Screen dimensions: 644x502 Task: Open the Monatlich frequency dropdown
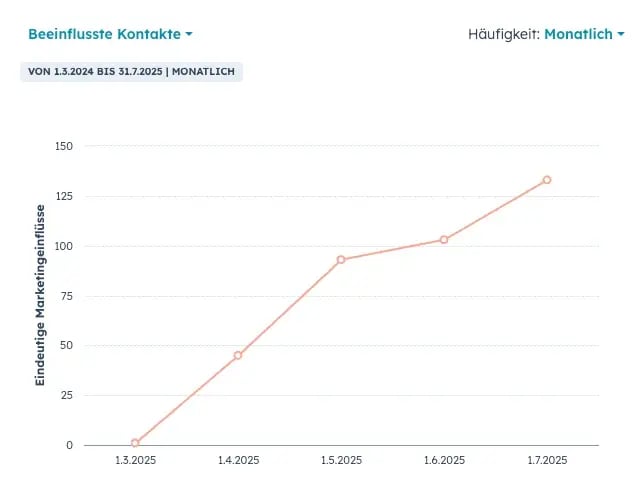click(578, 34)
